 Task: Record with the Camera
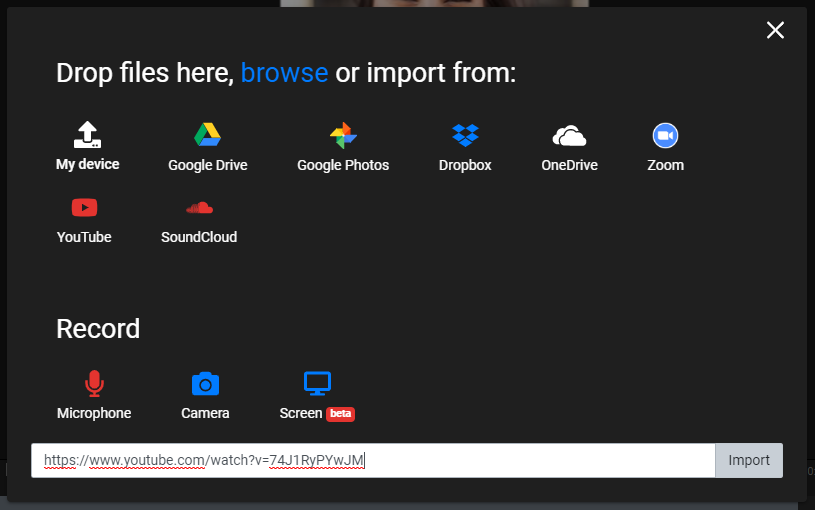[205, 395]
